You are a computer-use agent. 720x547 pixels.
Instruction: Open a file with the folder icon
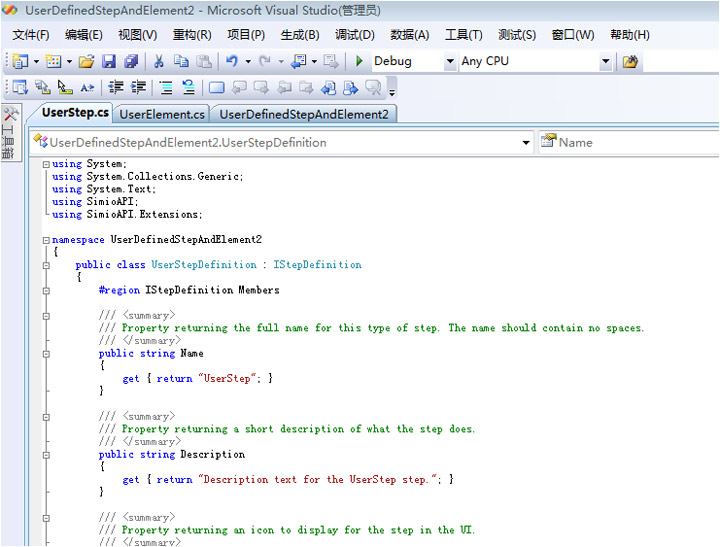click(x=86, y=61)
